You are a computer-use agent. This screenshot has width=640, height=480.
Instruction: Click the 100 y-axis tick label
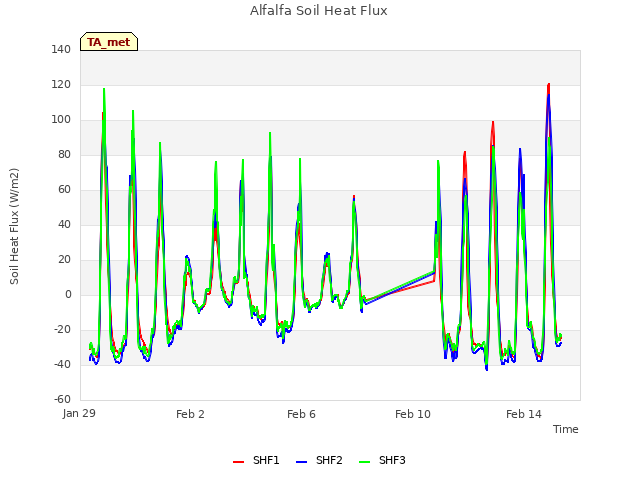point(61,120)
